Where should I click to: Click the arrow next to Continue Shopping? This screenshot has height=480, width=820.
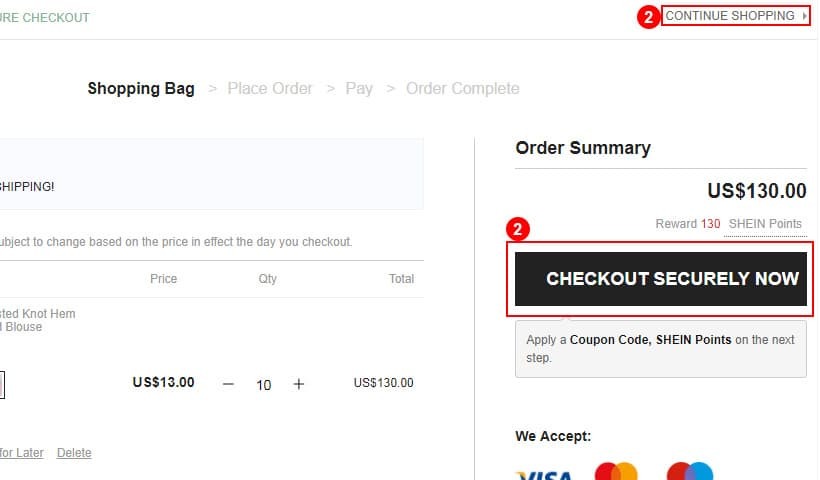coord(804,16)
